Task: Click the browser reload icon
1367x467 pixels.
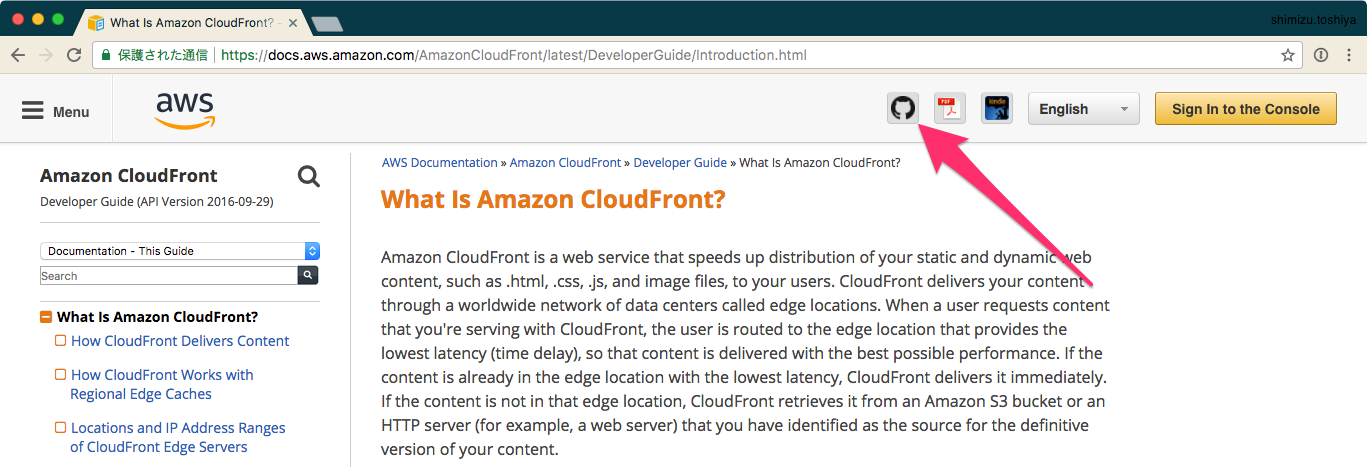Action: point(74,56)
